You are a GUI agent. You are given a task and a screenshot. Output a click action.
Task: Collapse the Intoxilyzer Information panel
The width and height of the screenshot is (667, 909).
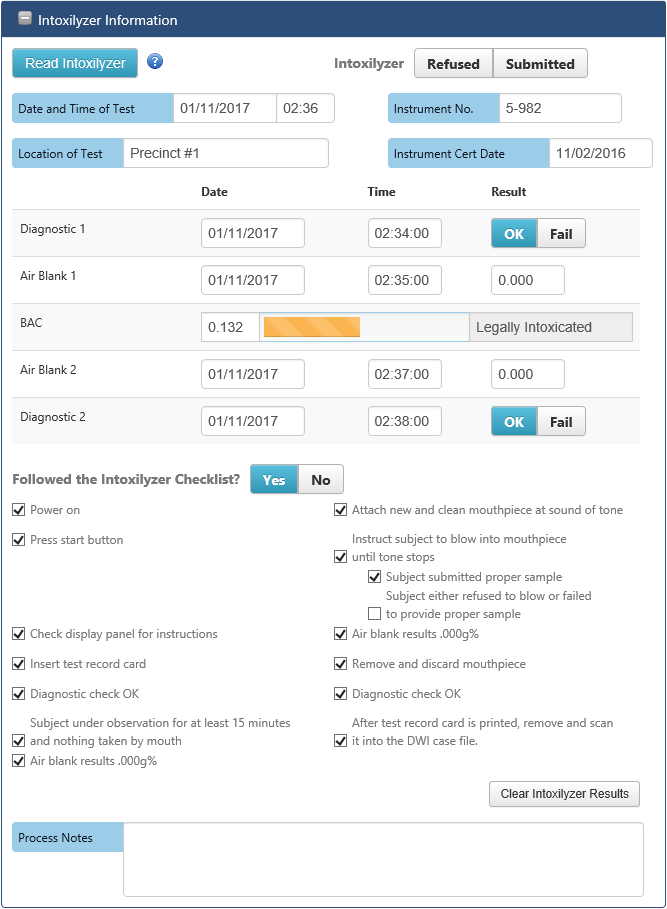[25, 19]
